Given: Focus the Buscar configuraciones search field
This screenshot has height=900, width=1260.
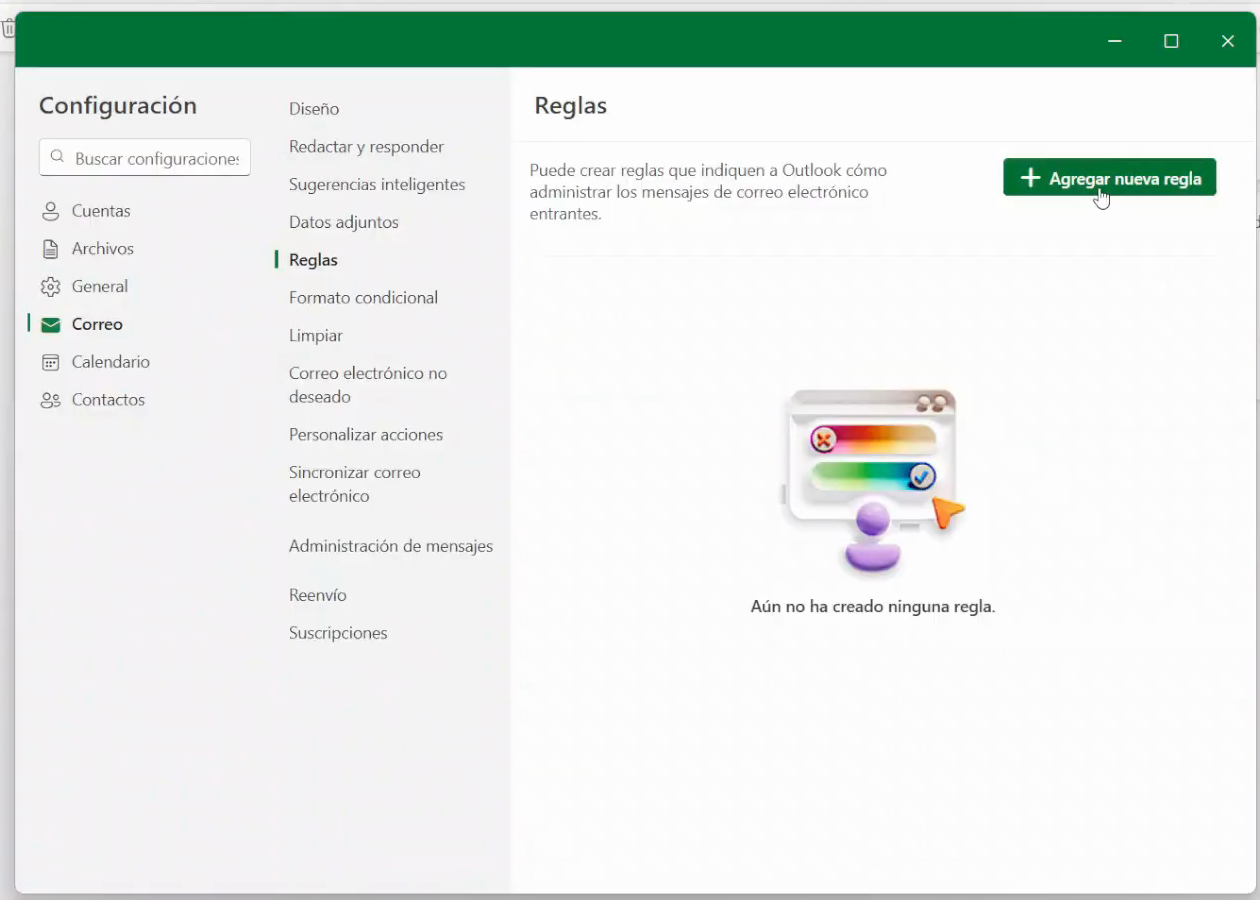Looking at the screenshot, I should click(145, 158).
